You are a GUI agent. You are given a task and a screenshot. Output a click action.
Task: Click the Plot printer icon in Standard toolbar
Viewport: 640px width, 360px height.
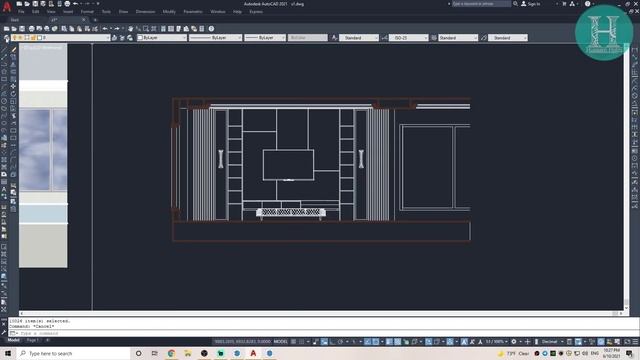(x=31, y=29)
